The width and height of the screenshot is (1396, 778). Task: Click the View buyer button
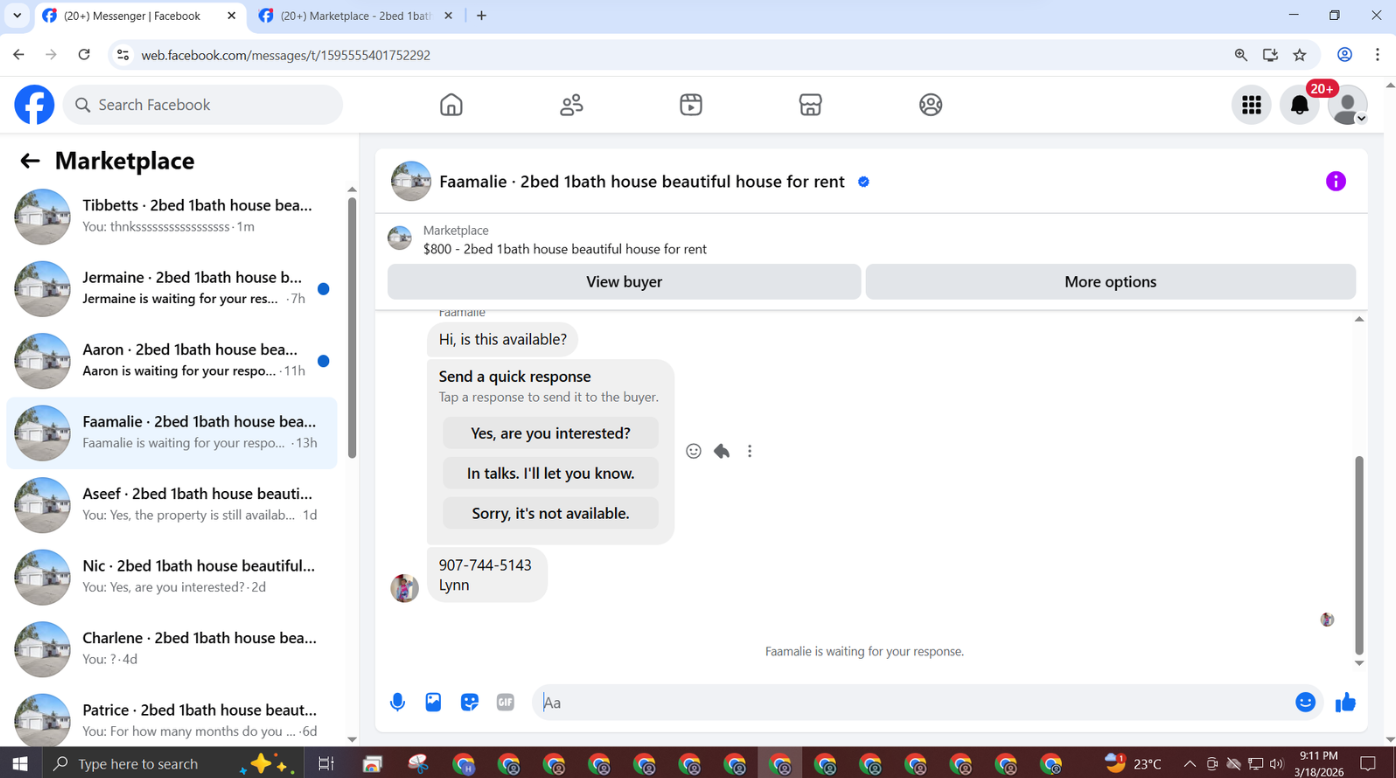[624, 282]
